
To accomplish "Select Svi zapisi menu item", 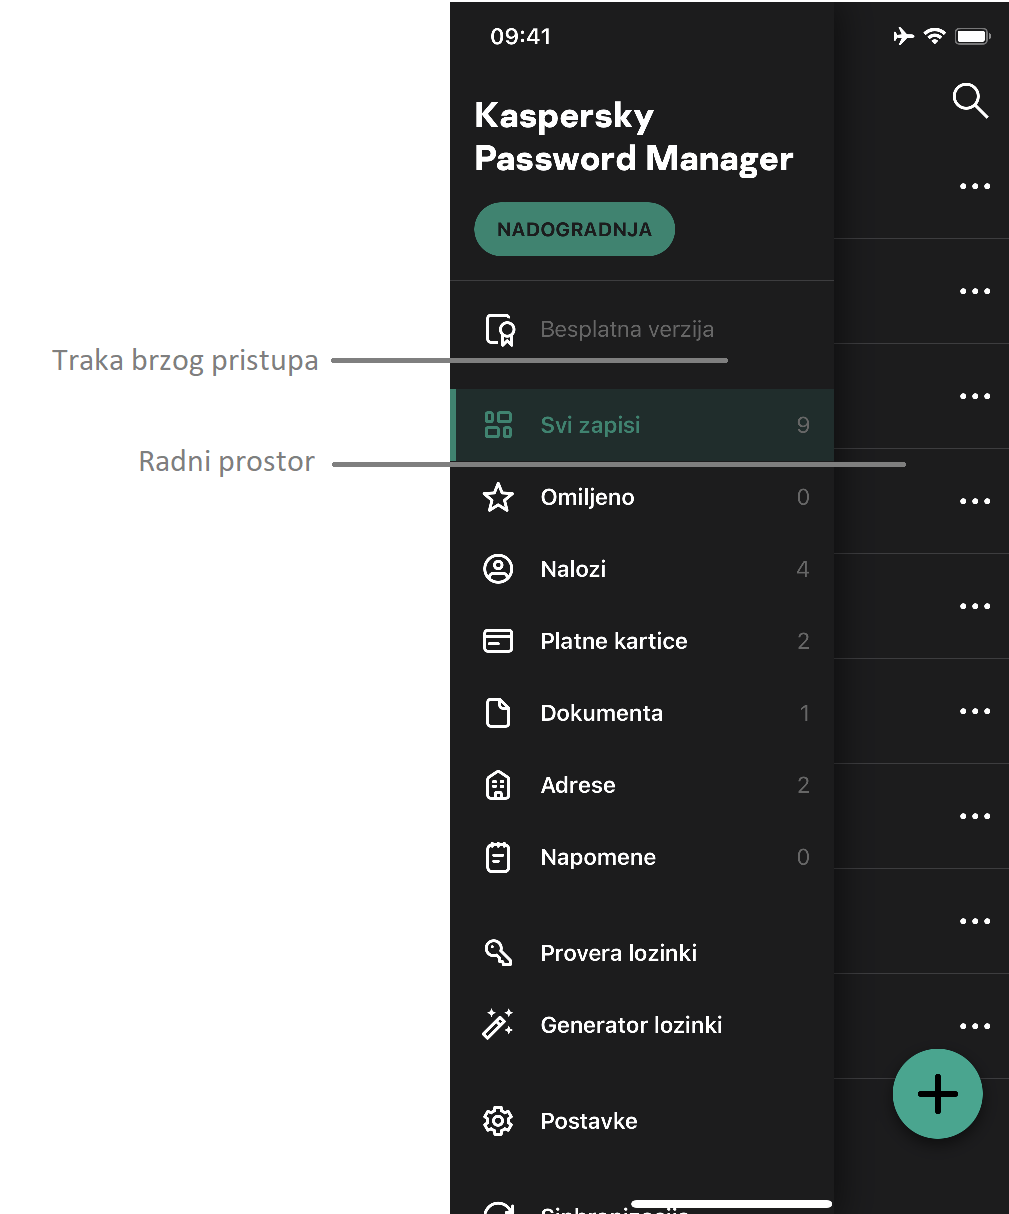I will pyautogui.click(x=590, y=425).
